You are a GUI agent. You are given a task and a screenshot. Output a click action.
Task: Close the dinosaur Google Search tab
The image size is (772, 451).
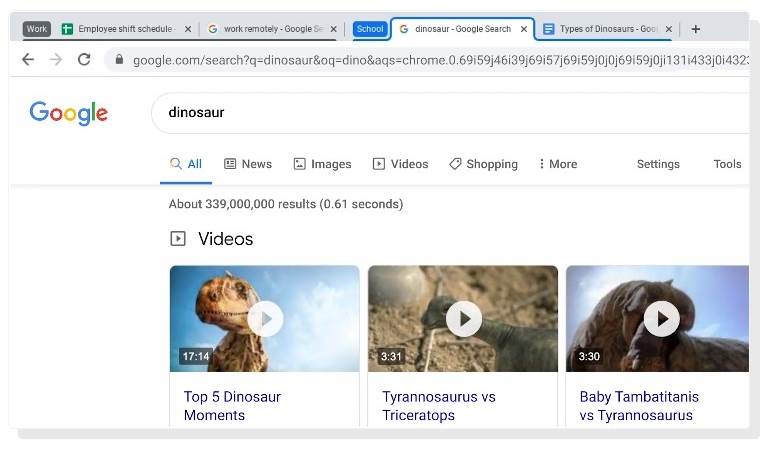coord(524,29)
